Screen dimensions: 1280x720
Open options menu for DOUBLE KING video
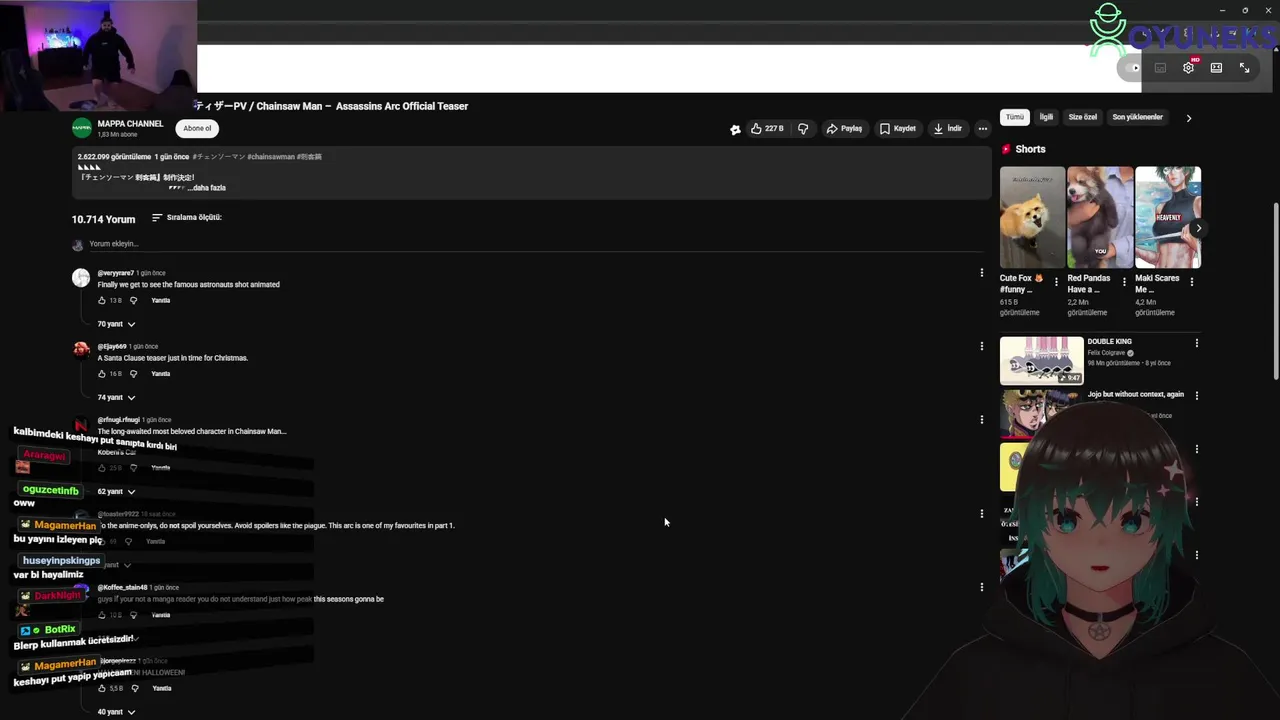pos(1196,343)
